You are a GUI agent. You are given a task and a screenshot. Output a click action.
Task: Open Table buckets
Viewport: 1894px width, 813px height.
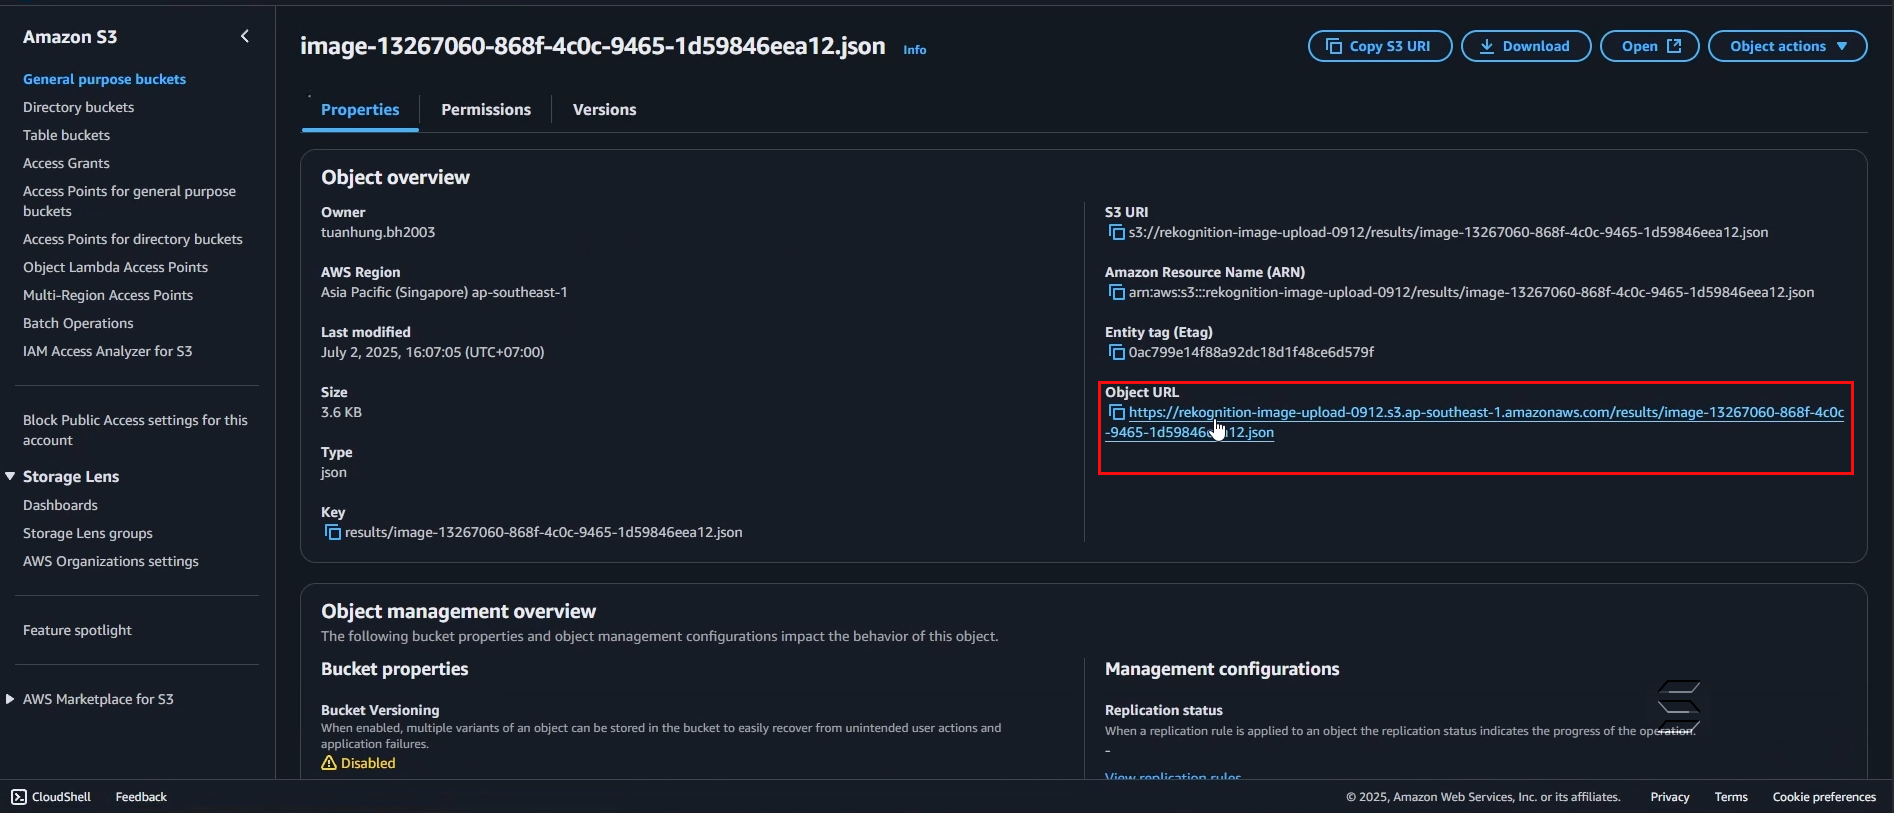[66, 135]
